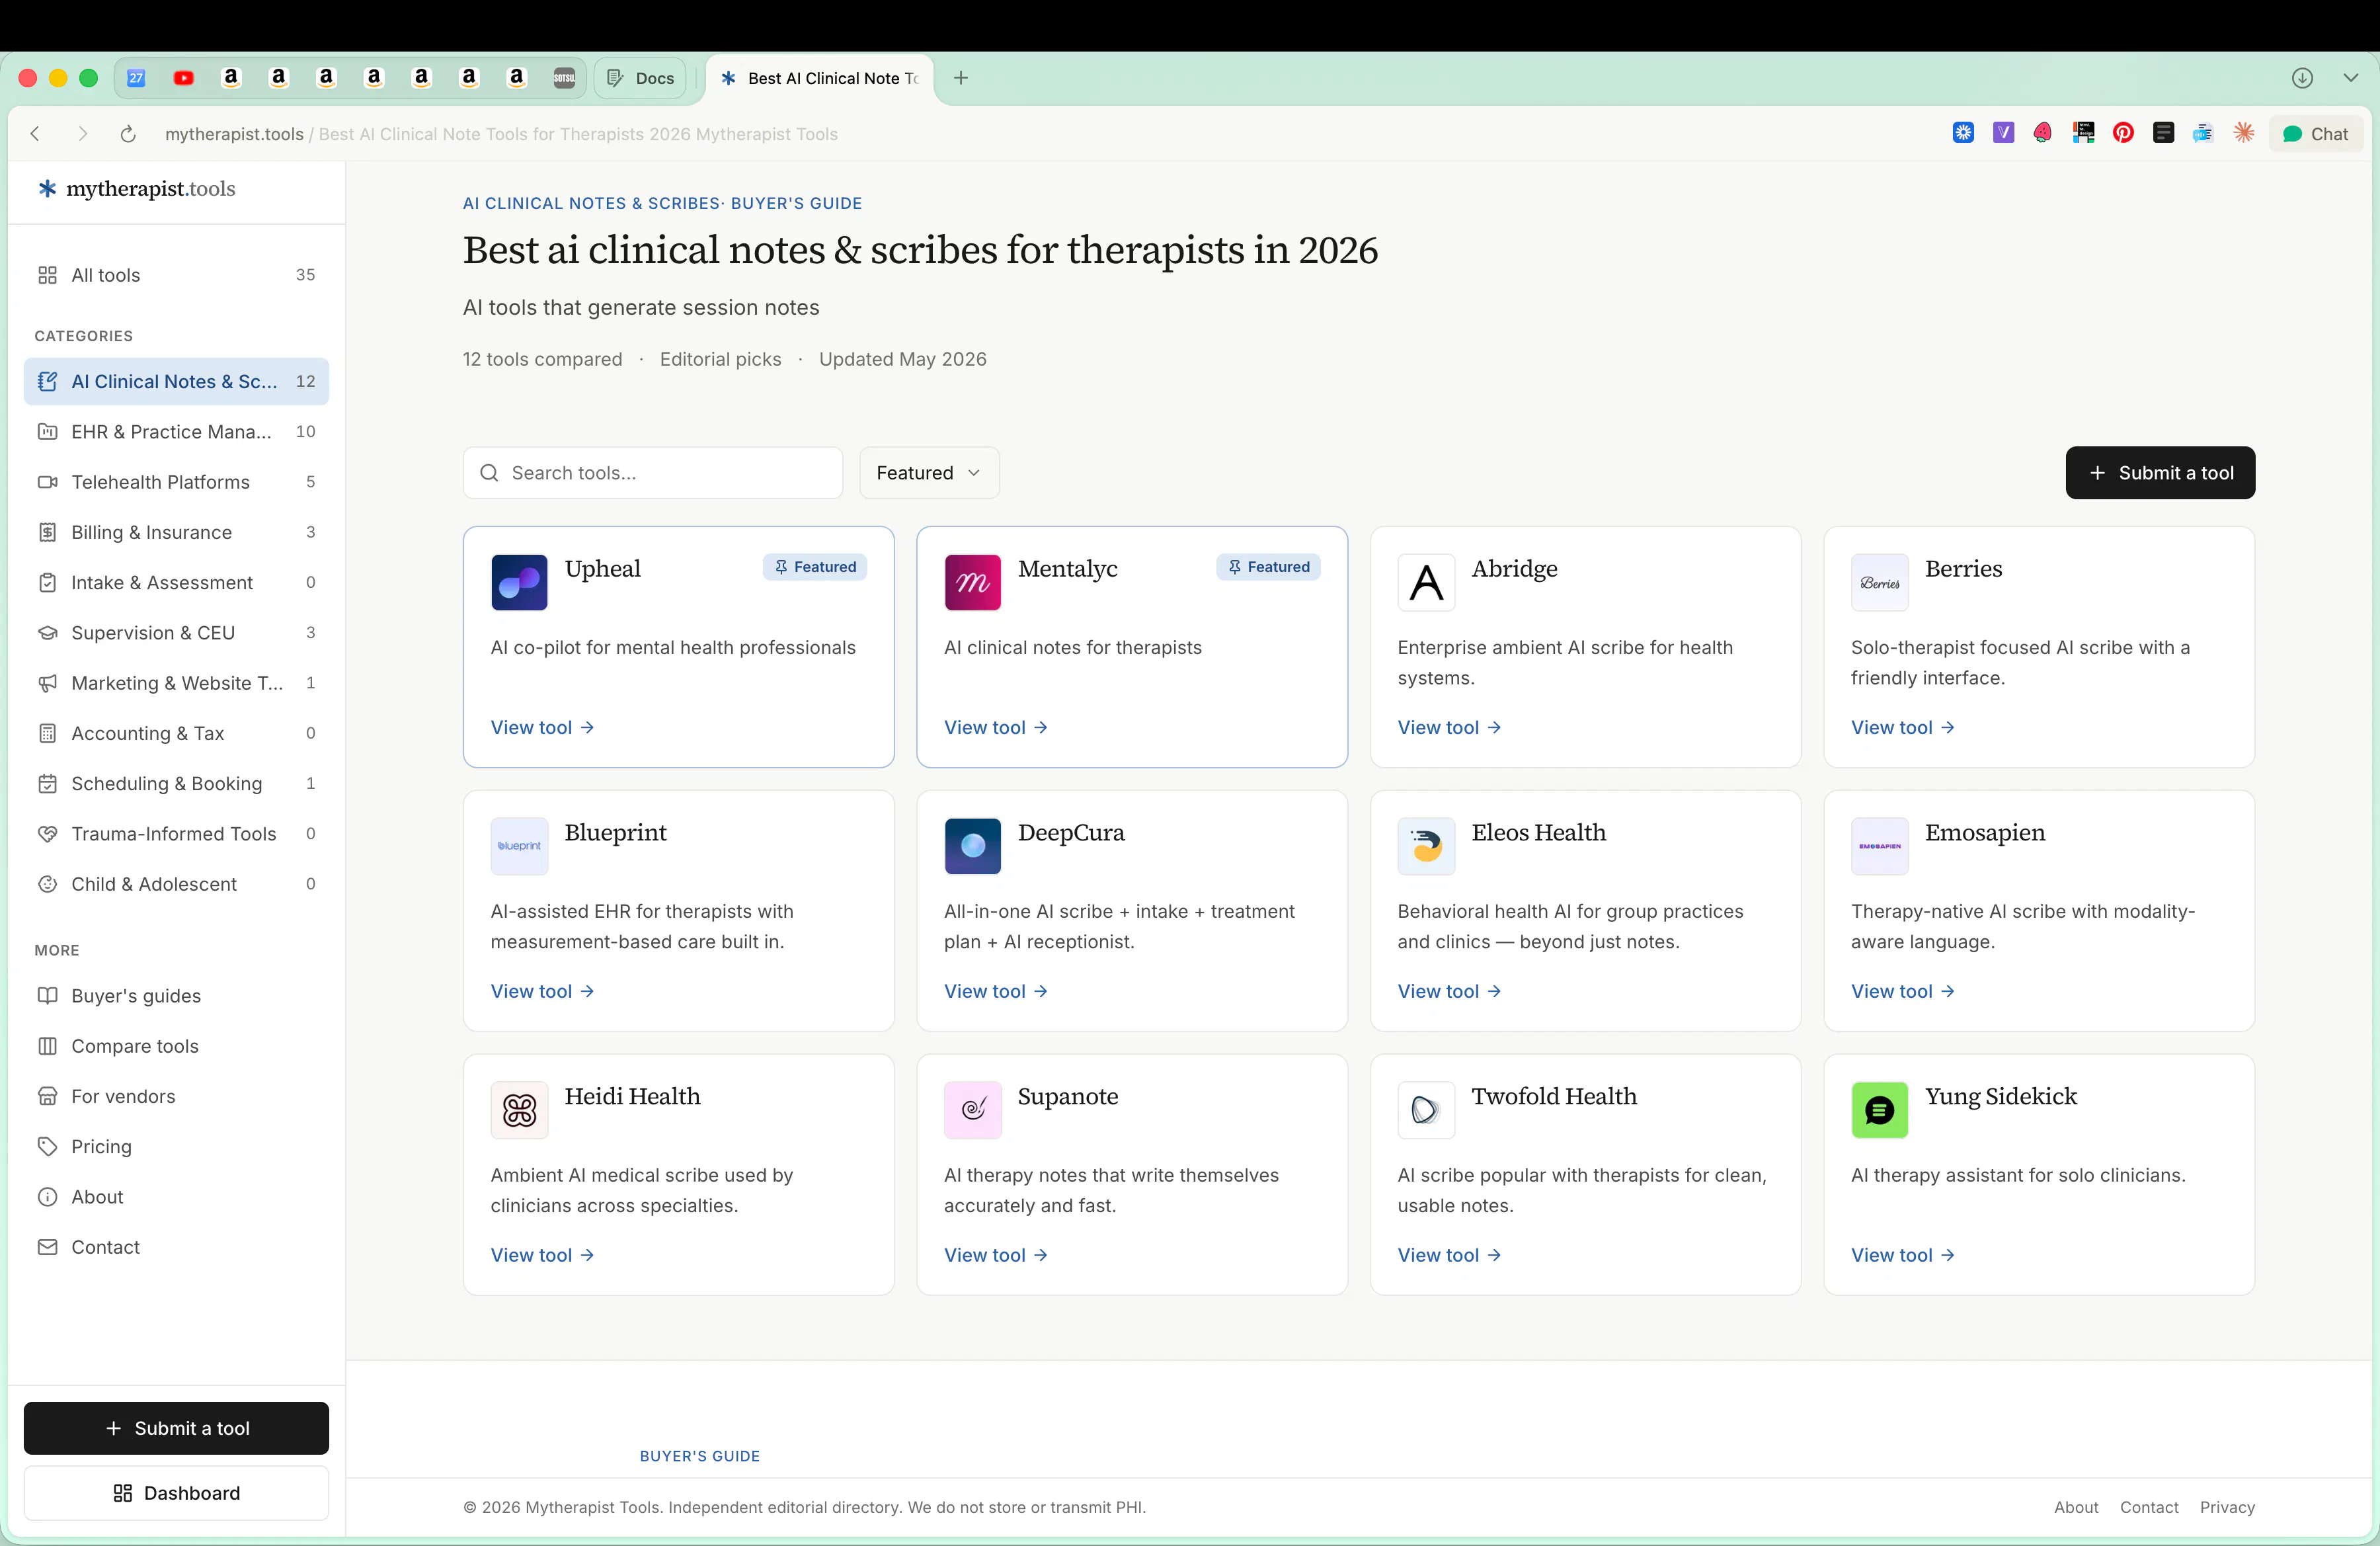This screenshot has height=1546, width=2380.
Task: Follow the View tool link on the Emosapien card
Action: [x=1903, y=991]
